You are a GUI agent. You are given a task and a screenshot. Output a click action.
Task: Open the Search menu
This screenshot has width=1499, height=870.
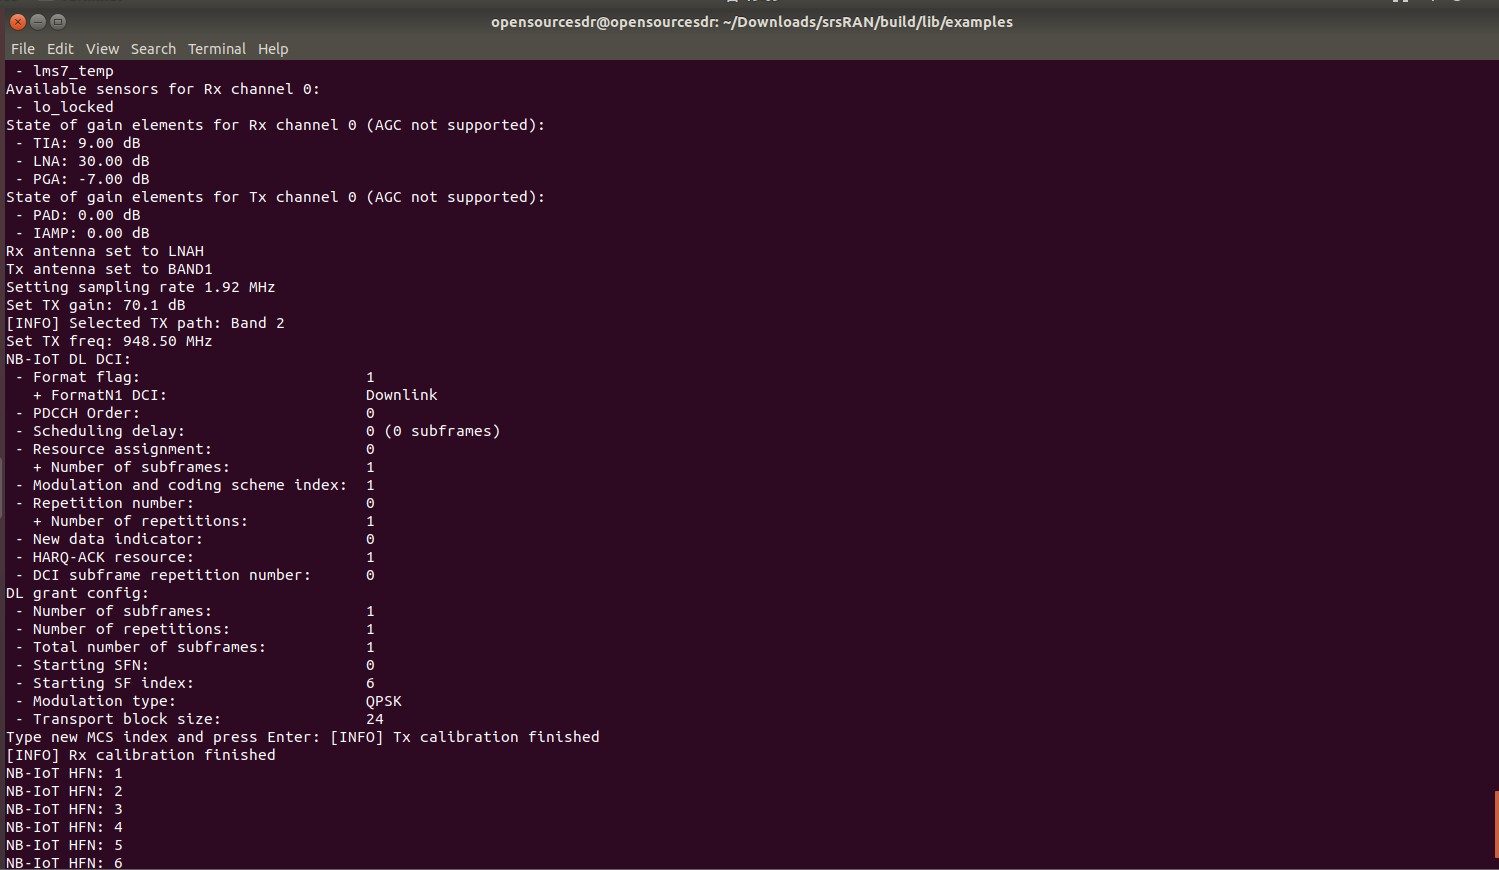[x=153, y=49]
